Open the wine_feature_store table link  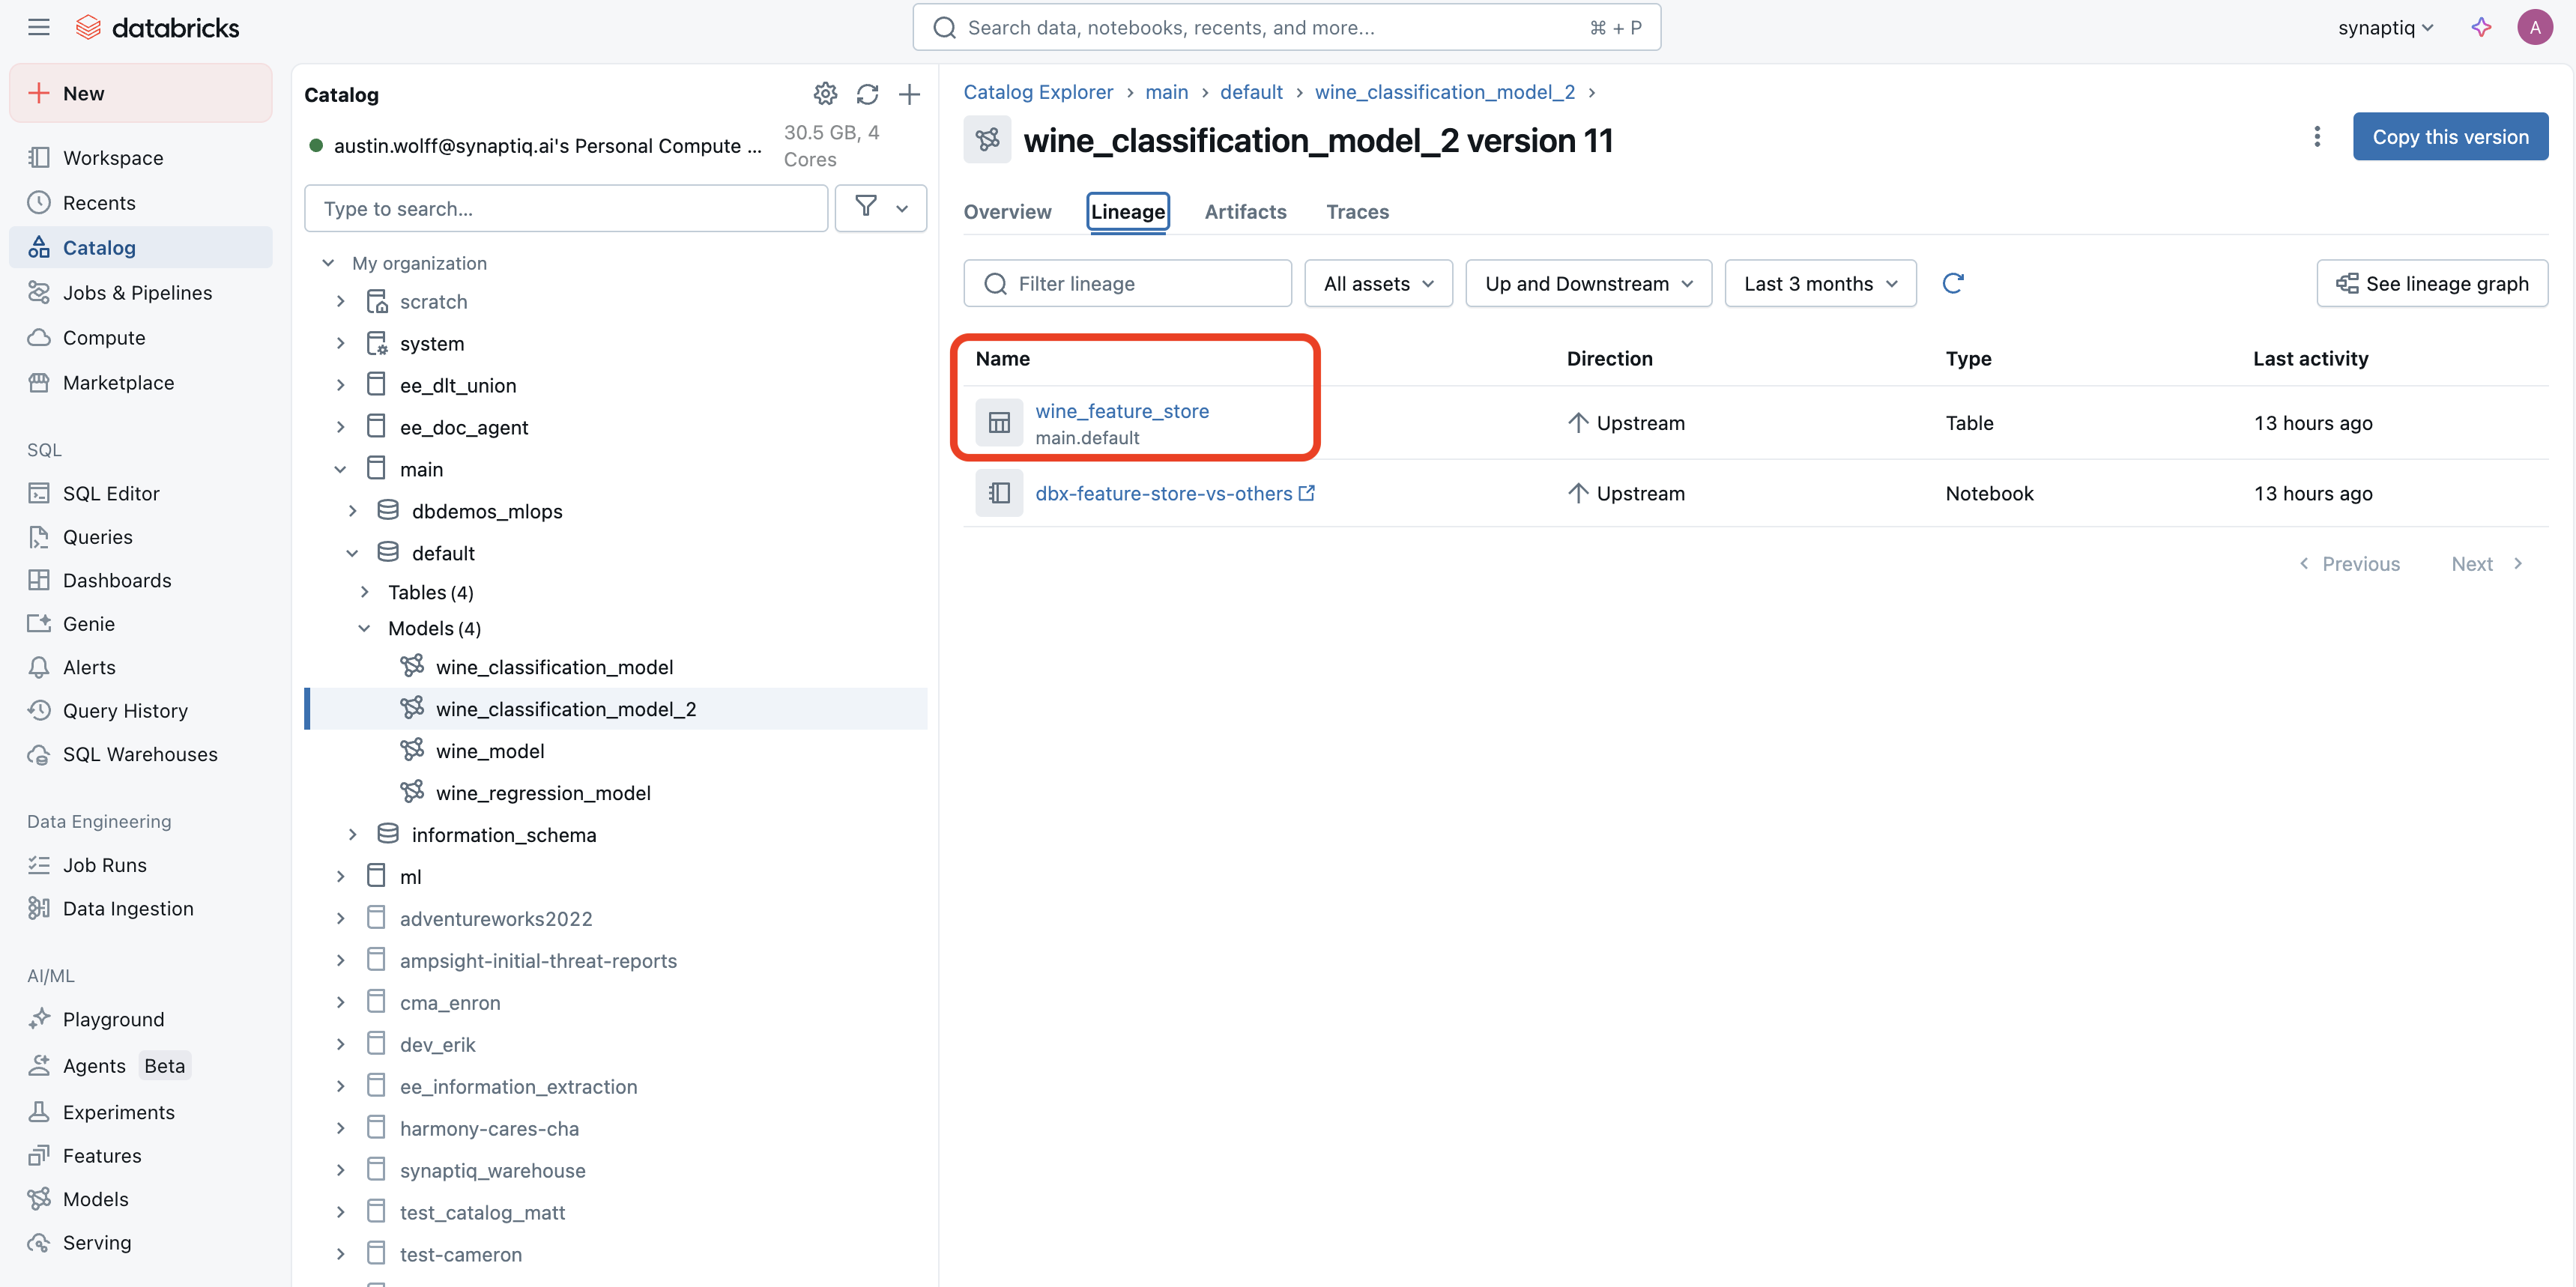click(x=1121, y=410)
